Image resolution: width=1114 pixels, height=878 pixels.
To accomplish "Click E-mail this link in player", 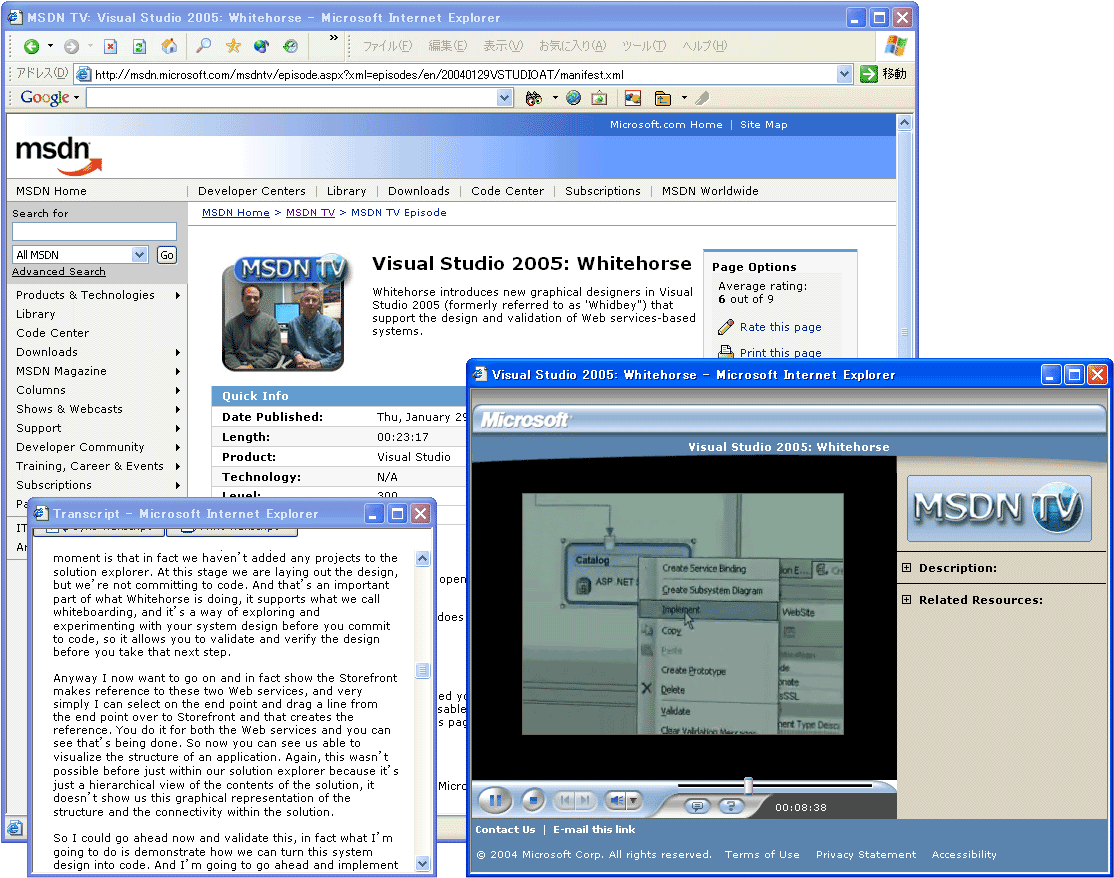I will pyautogui.click(x=594, y=830).
